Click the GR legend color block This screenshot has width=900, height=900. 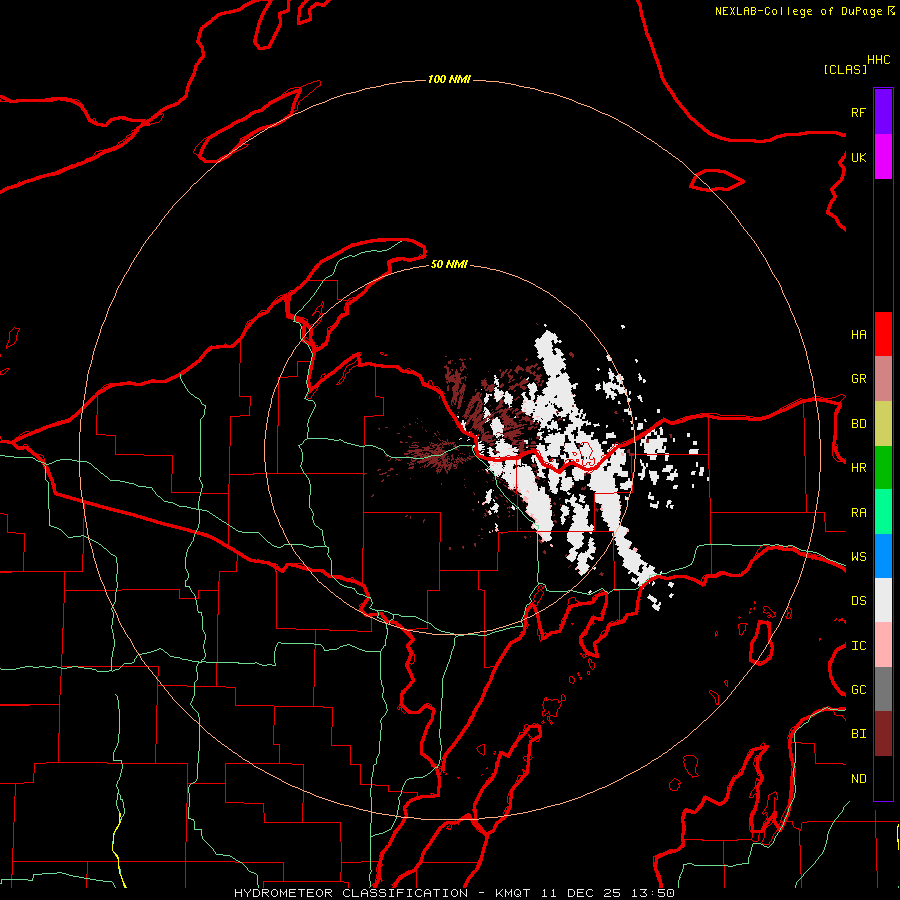click(883, 379)
